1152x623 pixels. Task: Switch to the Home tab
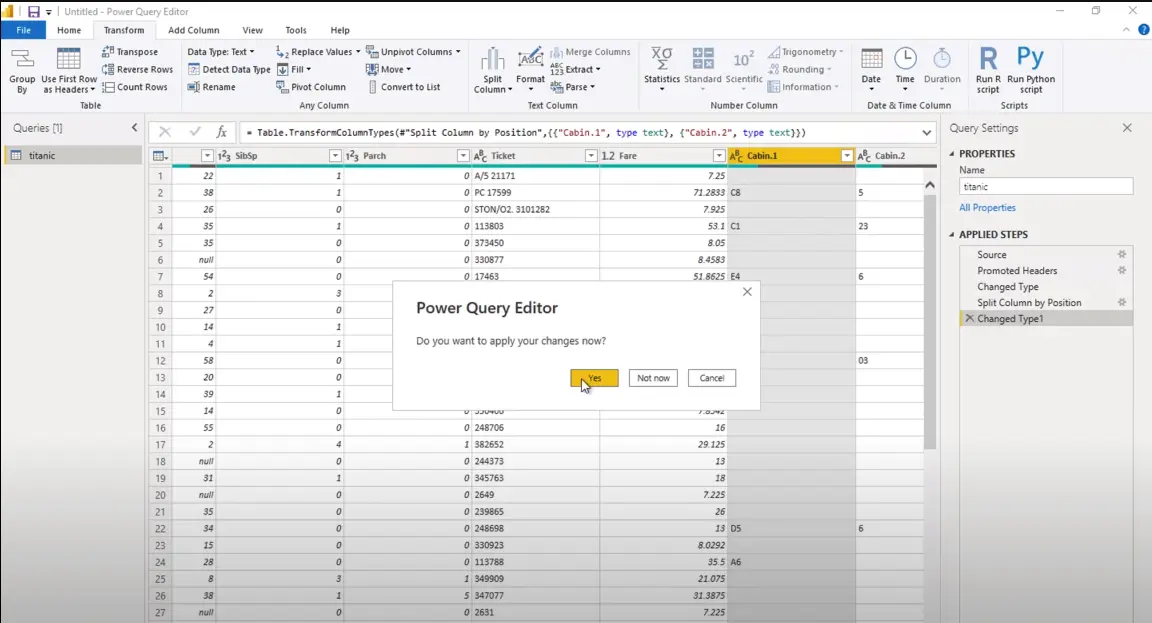(69, 30)
